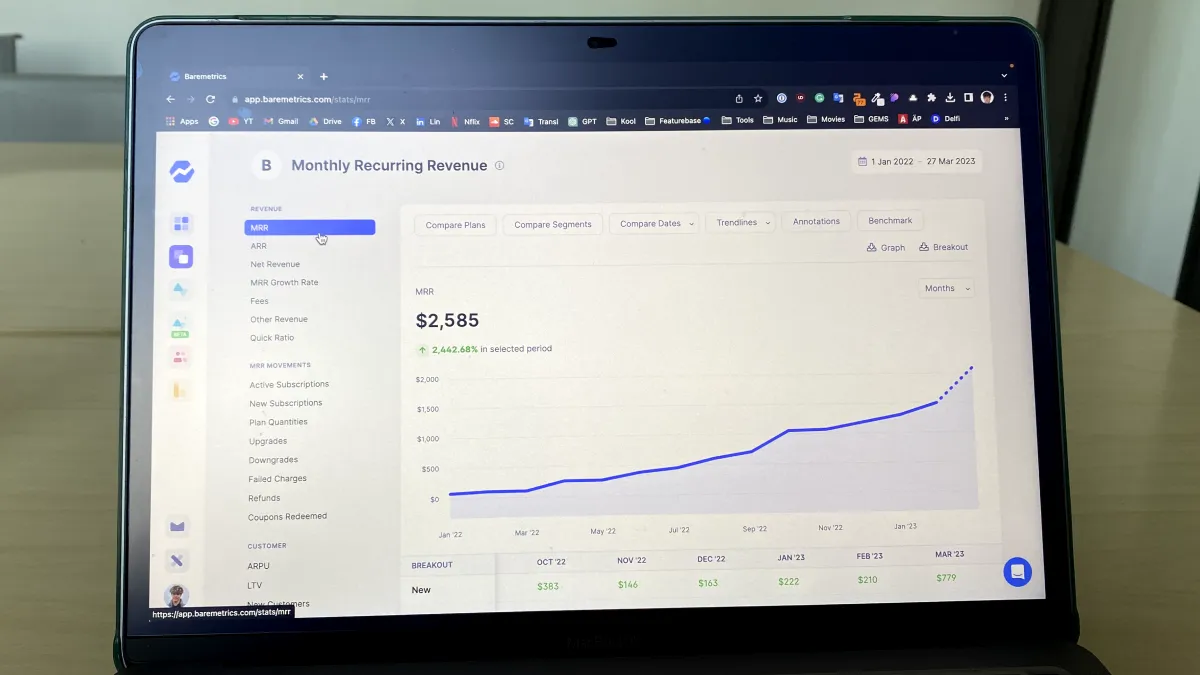
Task: Click the Benchmark button
Action: (890, 220)
